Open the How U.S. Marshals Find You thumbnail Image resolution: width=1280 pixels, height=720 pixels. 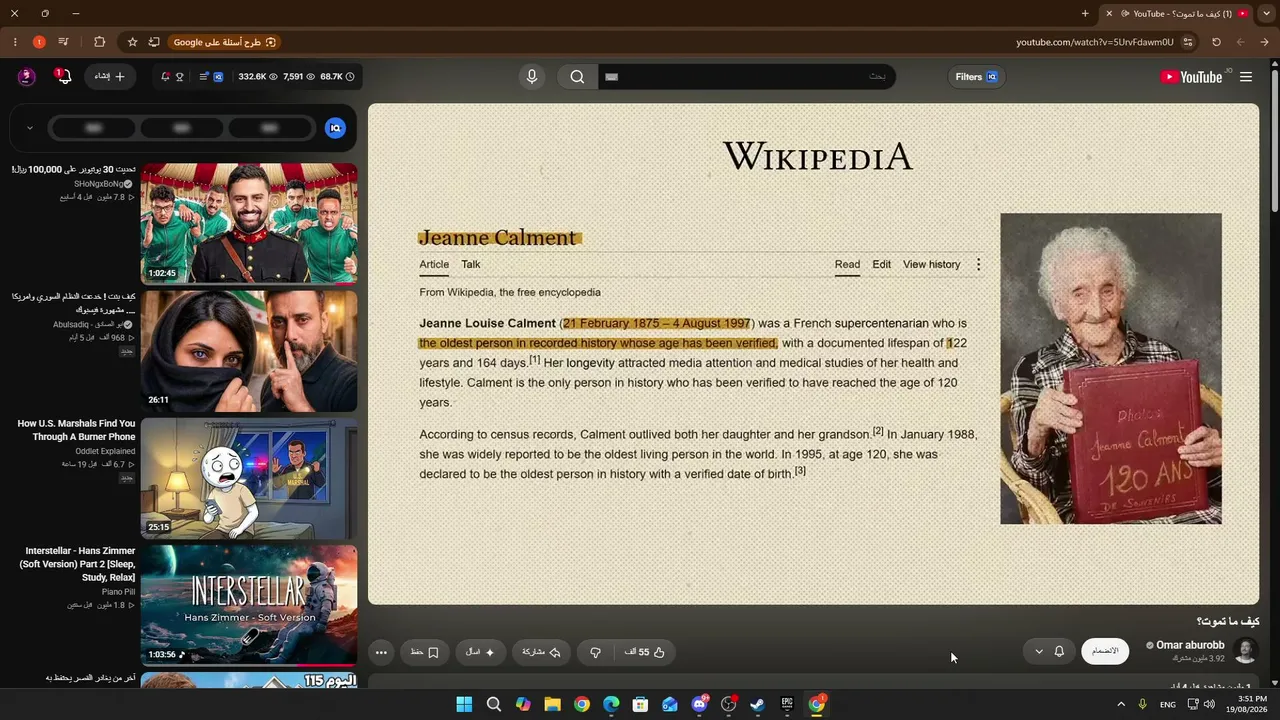coord(249,478)
